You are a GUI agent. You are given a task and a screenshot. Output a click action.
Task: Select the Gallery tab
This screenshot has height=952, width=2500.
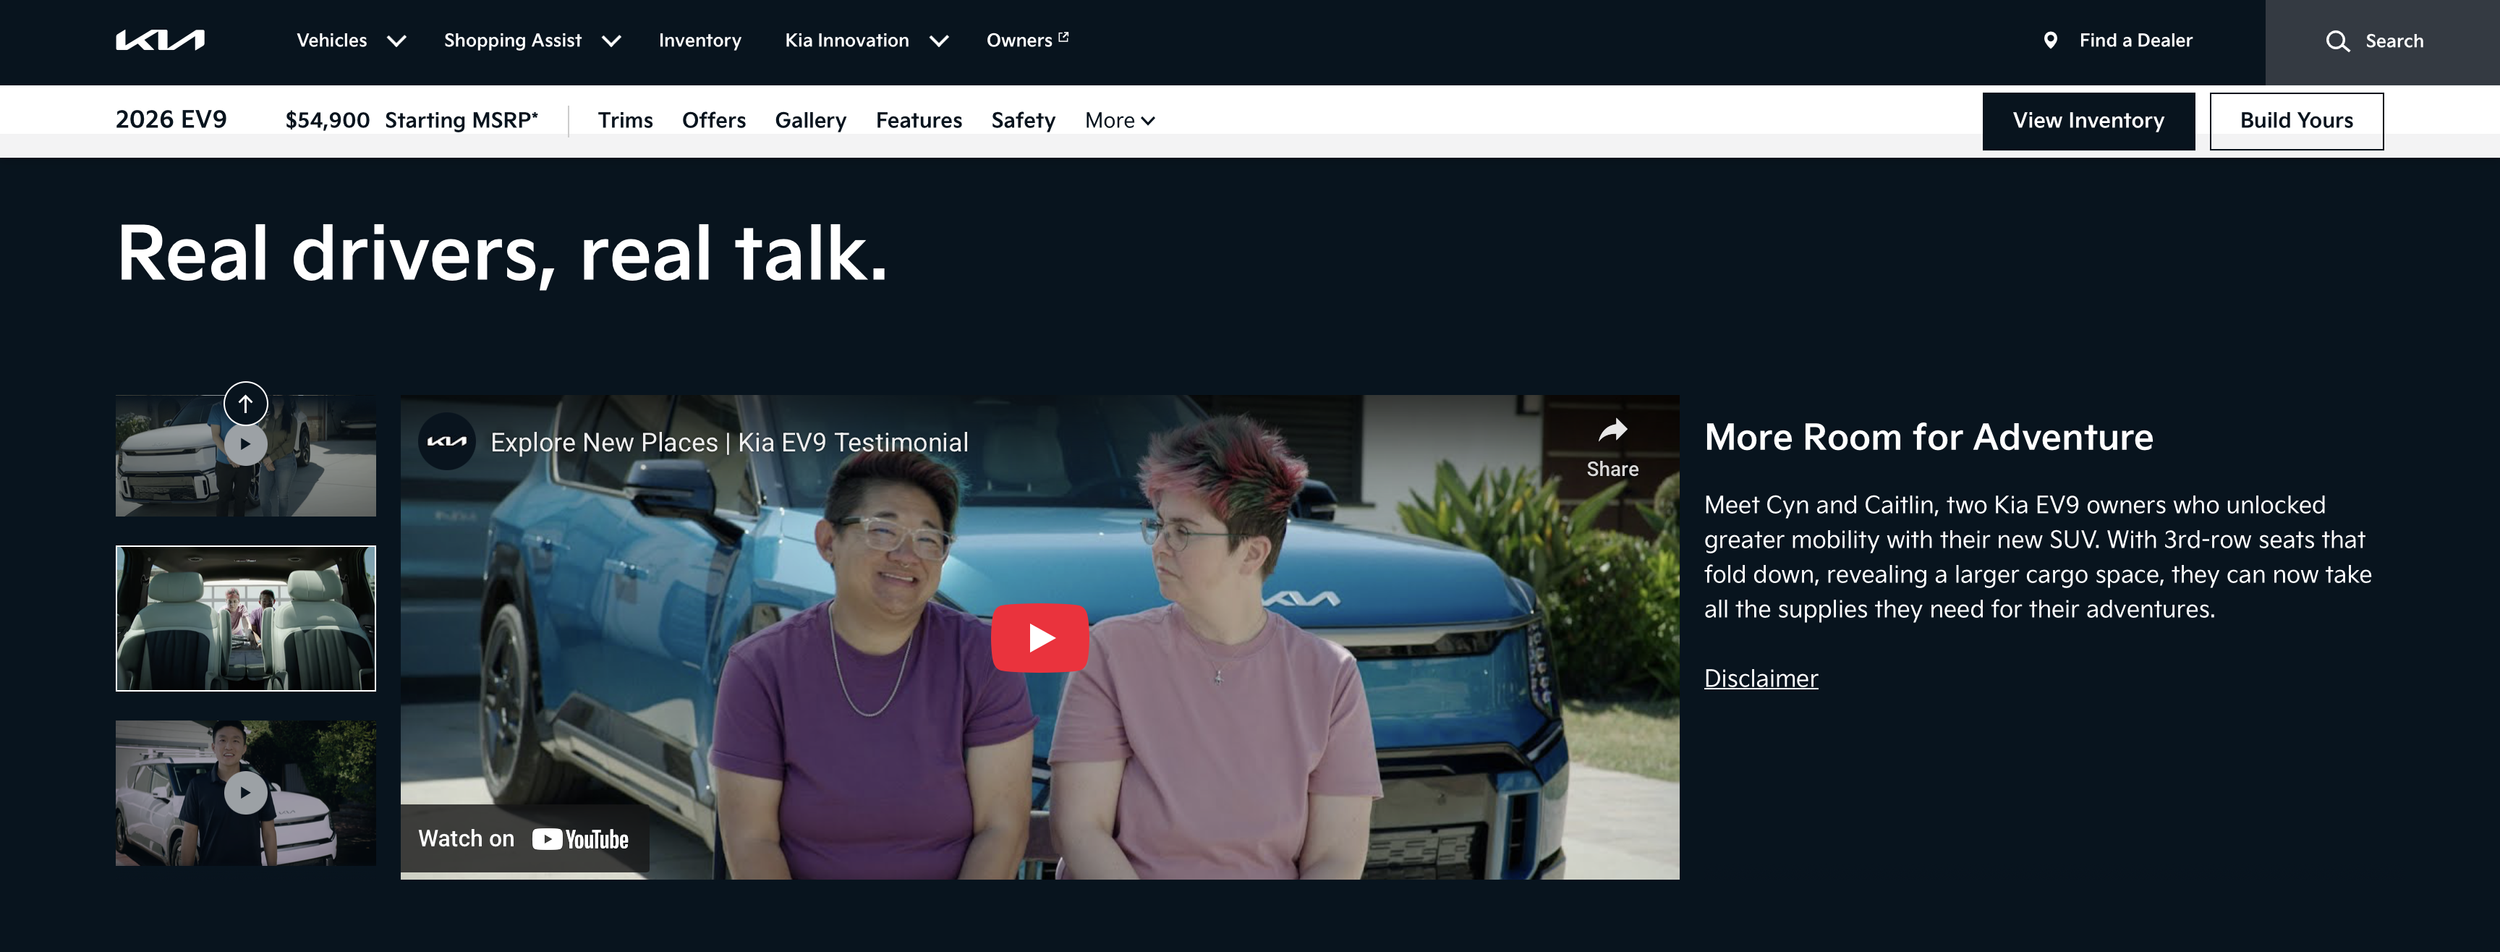tap(810, 120)
